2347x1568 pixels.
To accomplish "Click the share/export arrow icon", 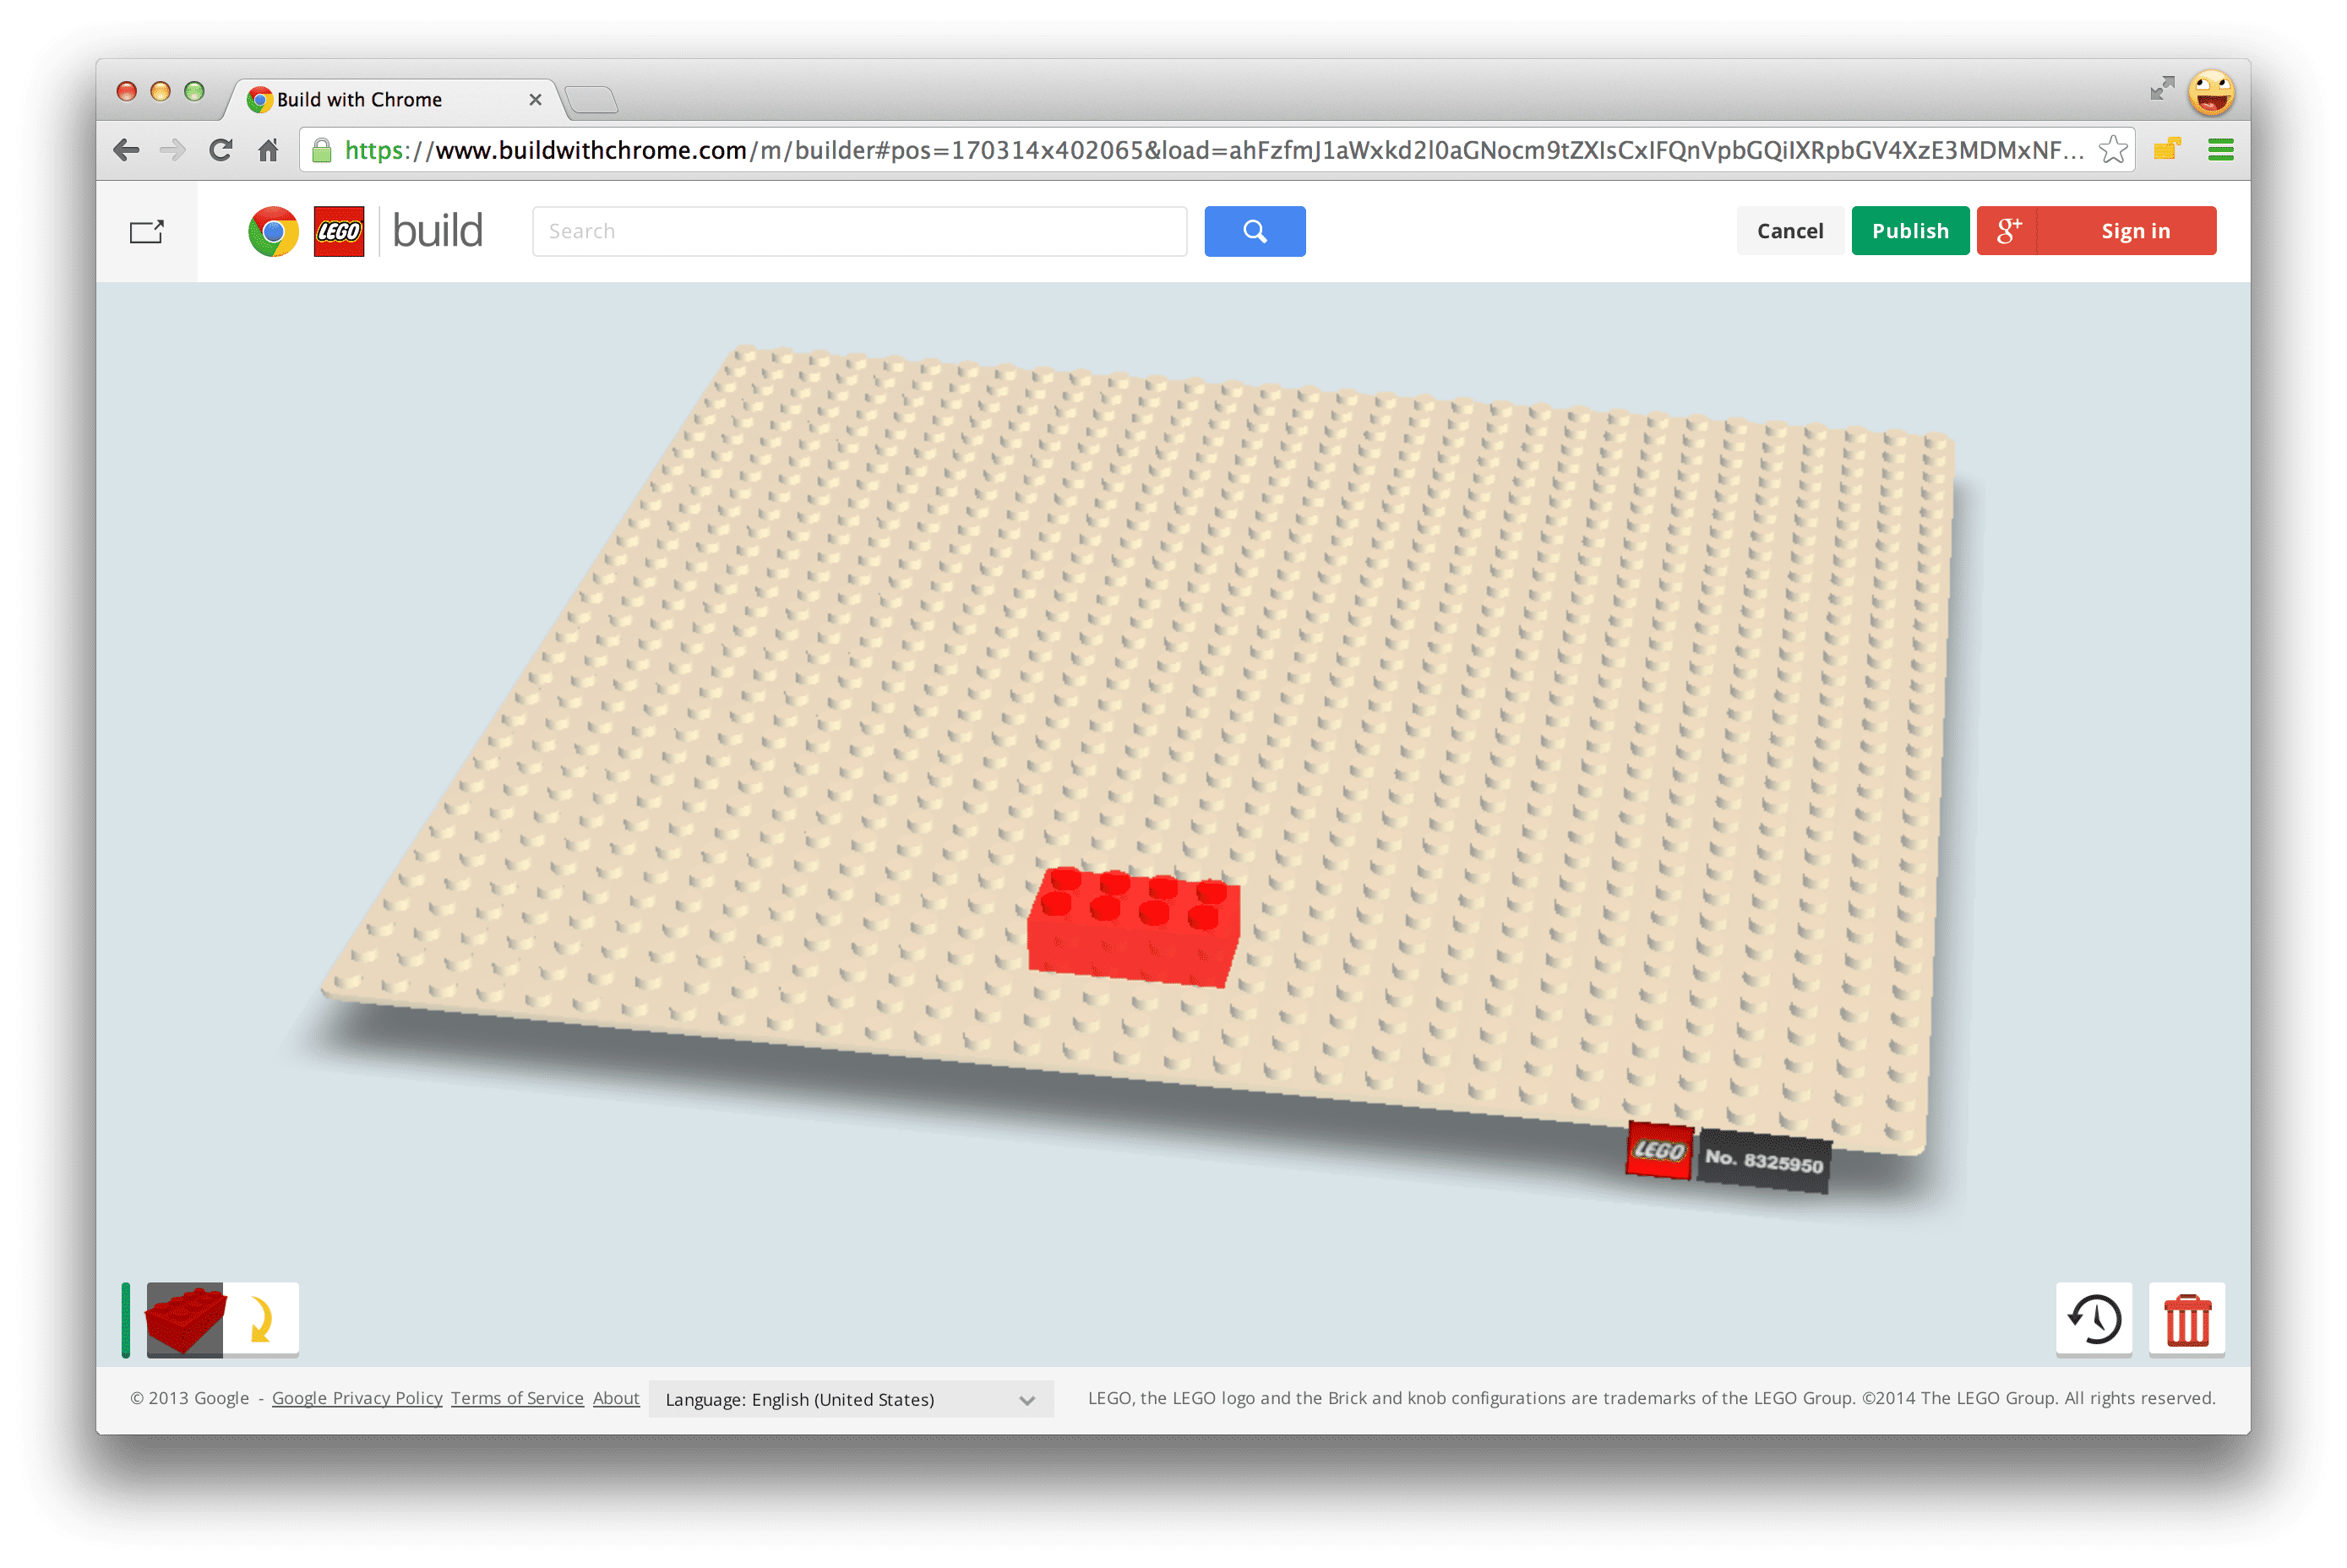I will (149, 229).
